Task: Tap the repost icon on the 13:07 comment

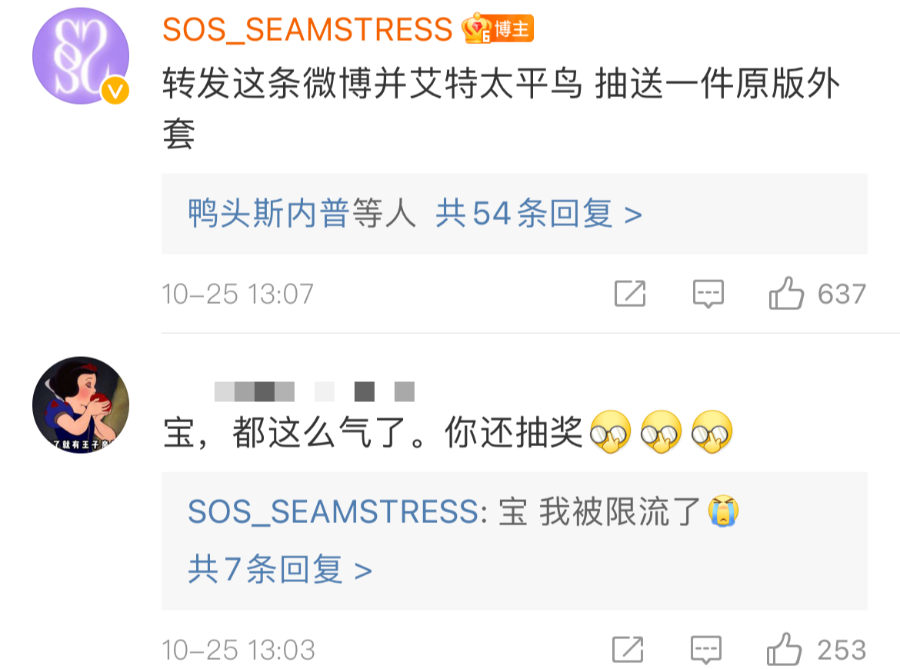Action: click(x=630, y=294)
